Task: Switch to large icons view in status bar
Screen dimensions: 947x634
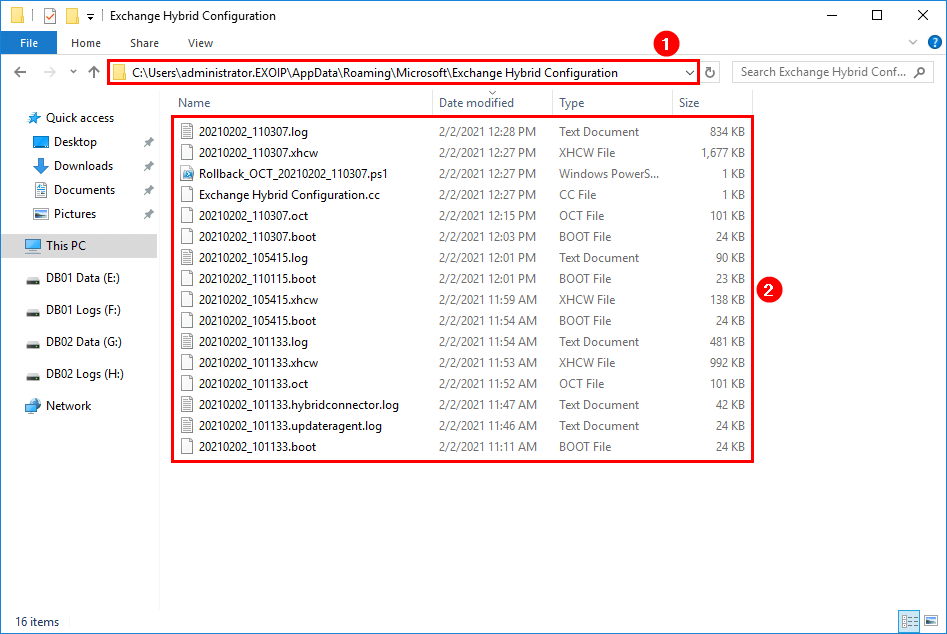Action: [x=931, y=621]
